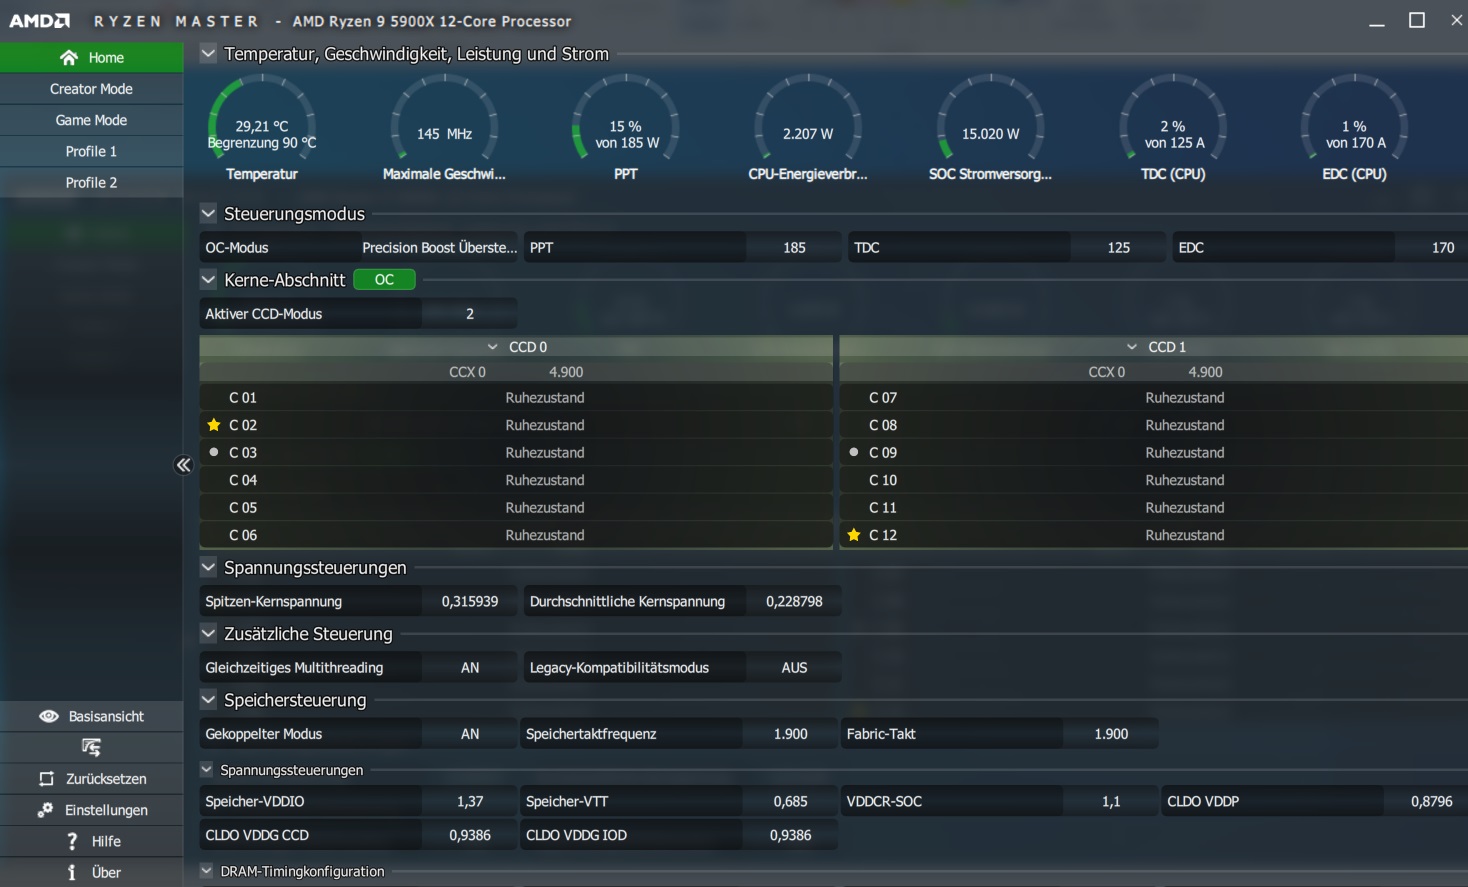Click the OC-Modus Precision Boost value
The image size is (1468, 887).
(x=439, y=247)
